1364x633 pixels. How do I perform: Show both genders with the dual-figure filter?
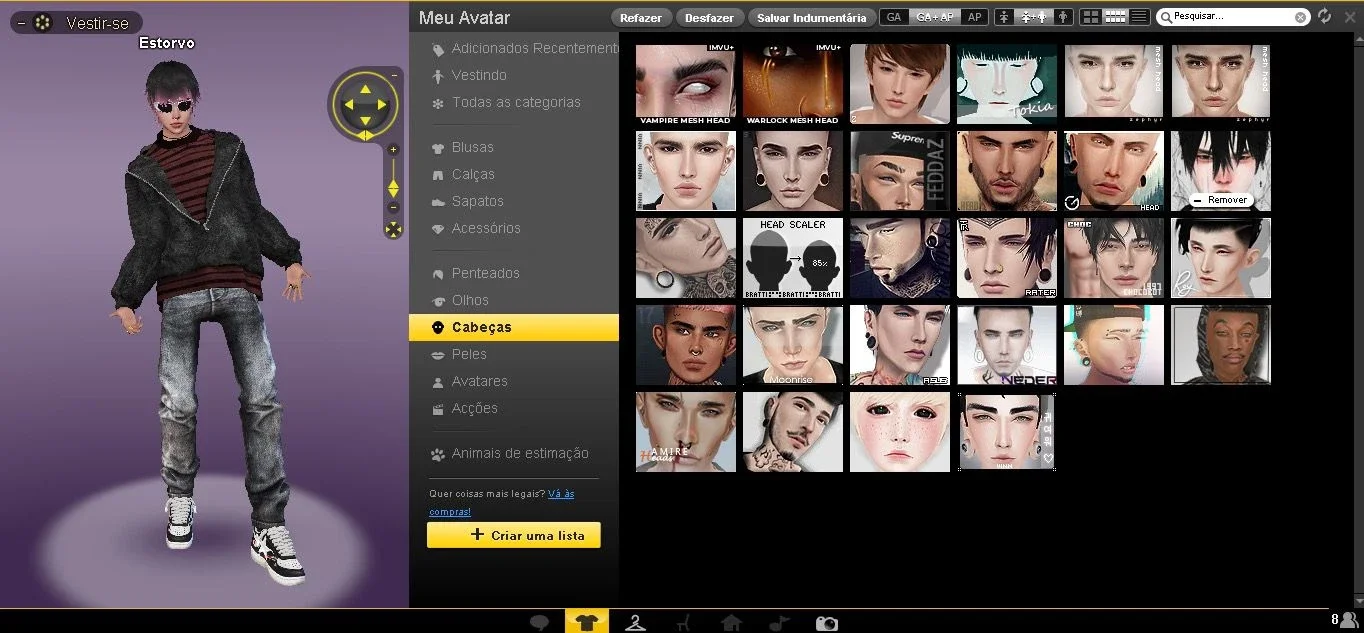click(x=1034, y=17)
